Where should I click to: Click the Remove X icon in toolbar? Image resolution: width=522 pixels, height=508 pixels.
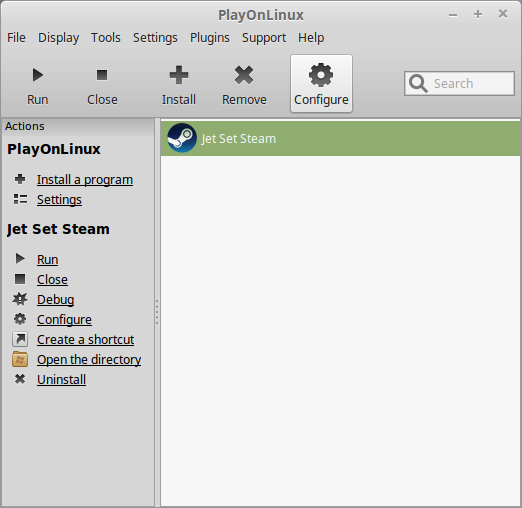pyautogui.click(x=244, y=75)
